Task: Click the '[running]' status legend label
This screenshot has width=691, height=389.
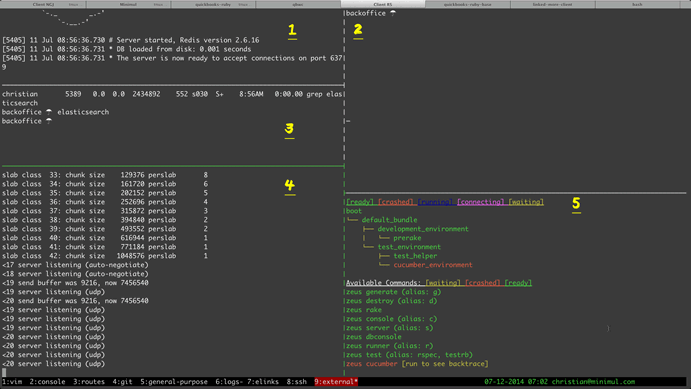Action: coord(435,202)
